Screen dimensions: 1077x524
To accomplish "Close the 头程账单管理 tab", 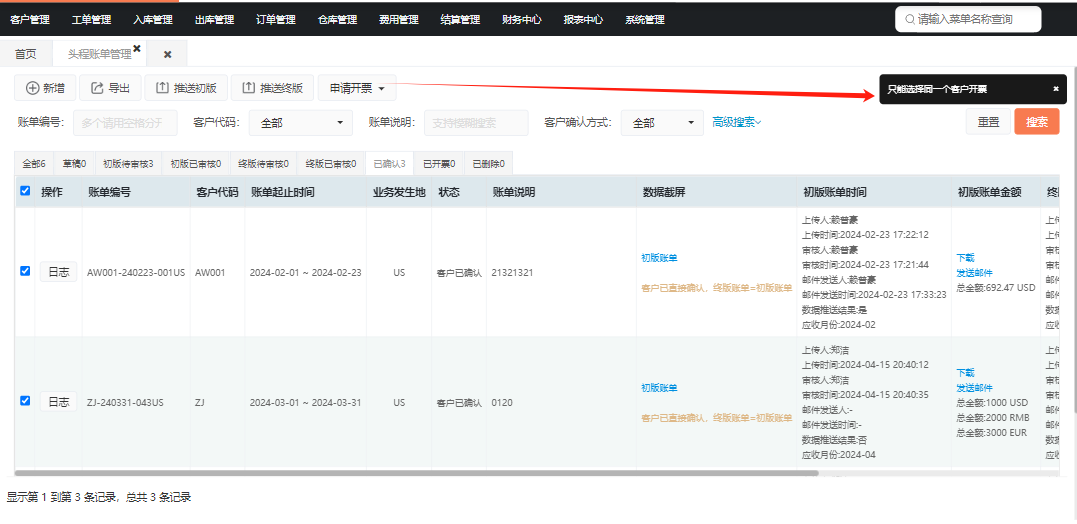I will click(x=137, y=48).
